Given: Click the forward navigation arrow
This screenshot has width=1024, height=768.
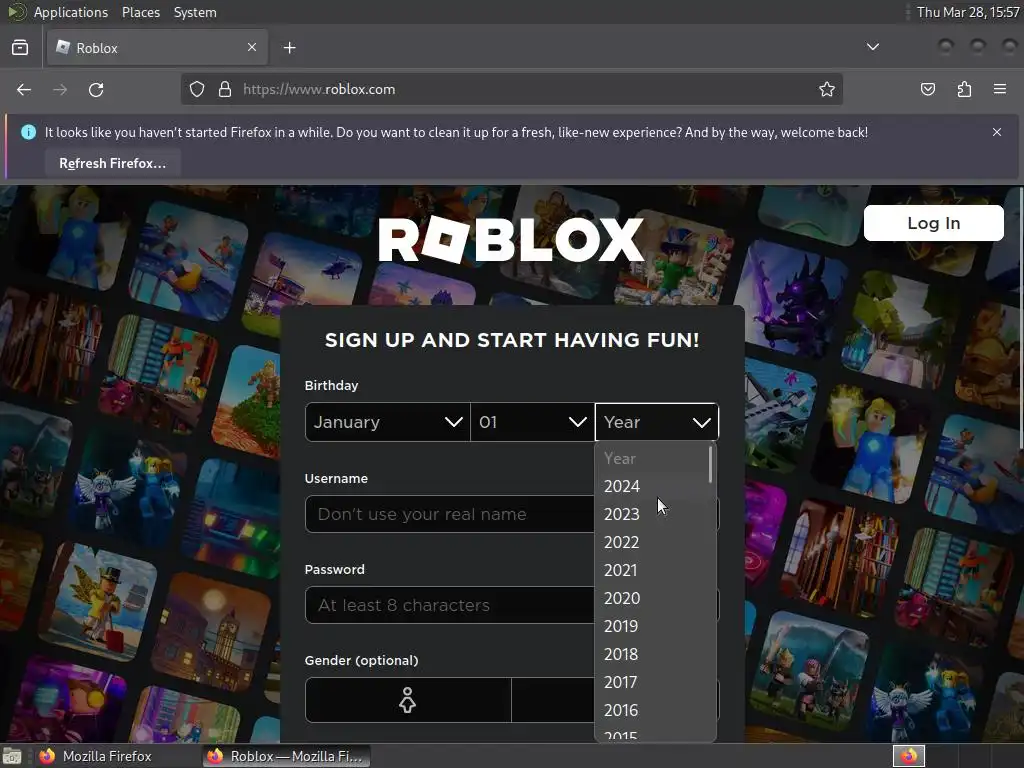Looking at the screenshot, I should pos(60,89).
